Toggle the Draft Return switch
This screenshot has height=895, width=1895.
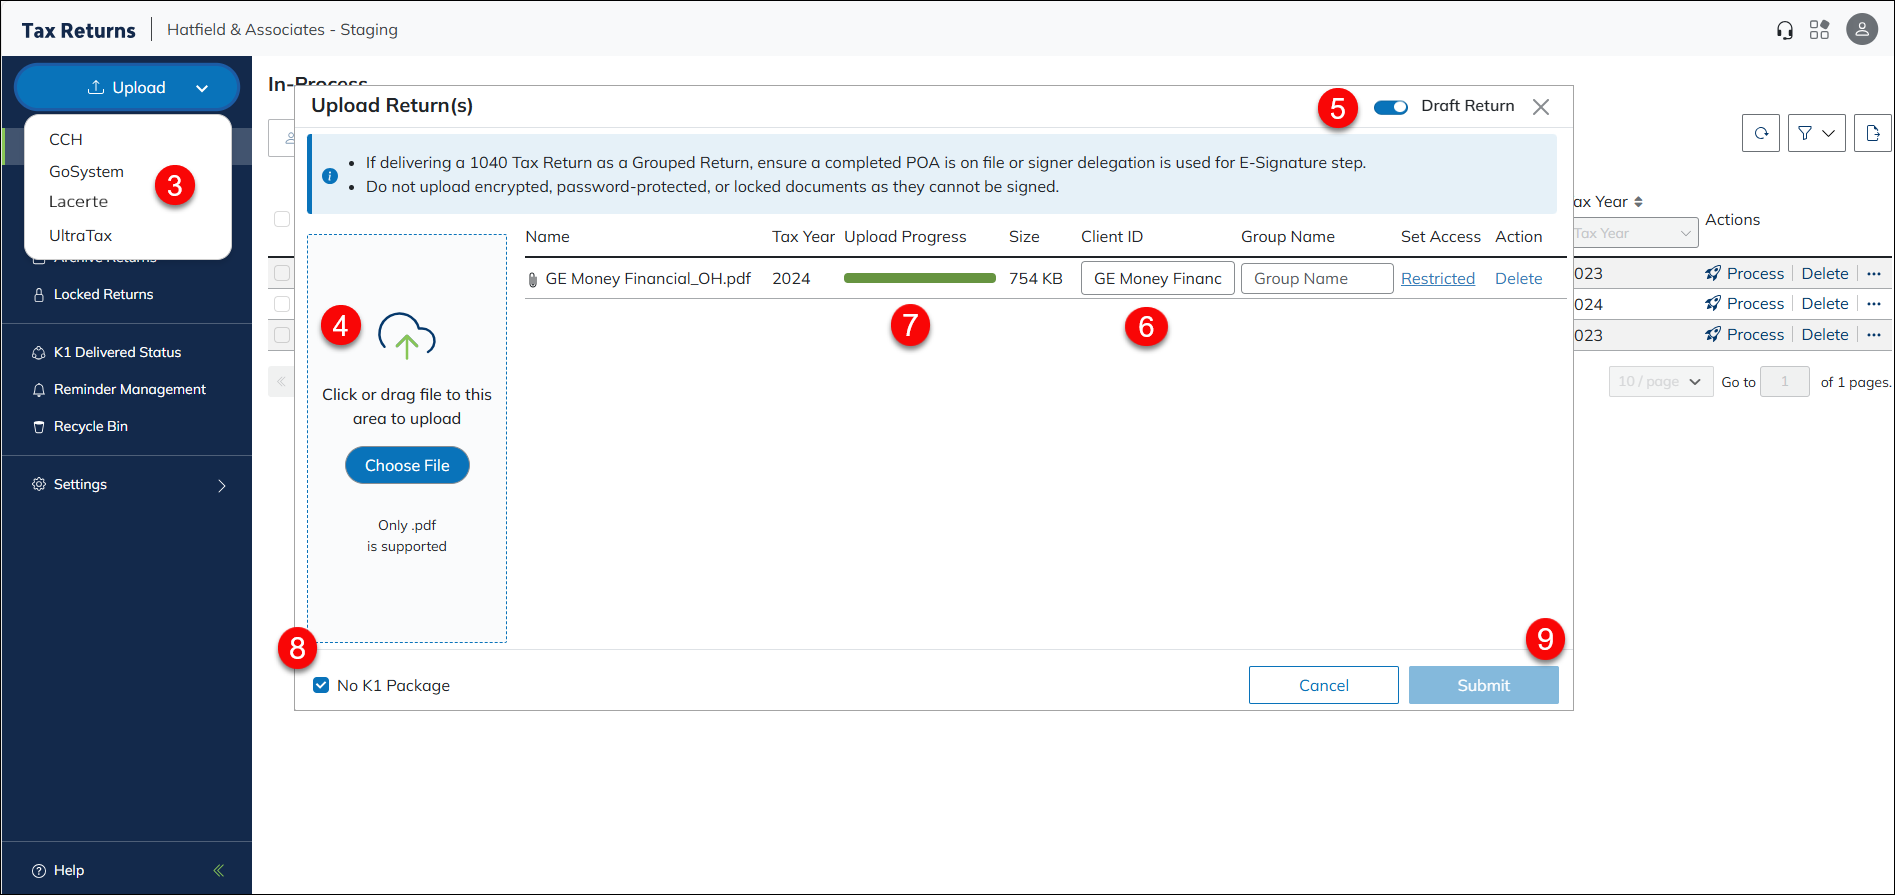point(1390,107)
